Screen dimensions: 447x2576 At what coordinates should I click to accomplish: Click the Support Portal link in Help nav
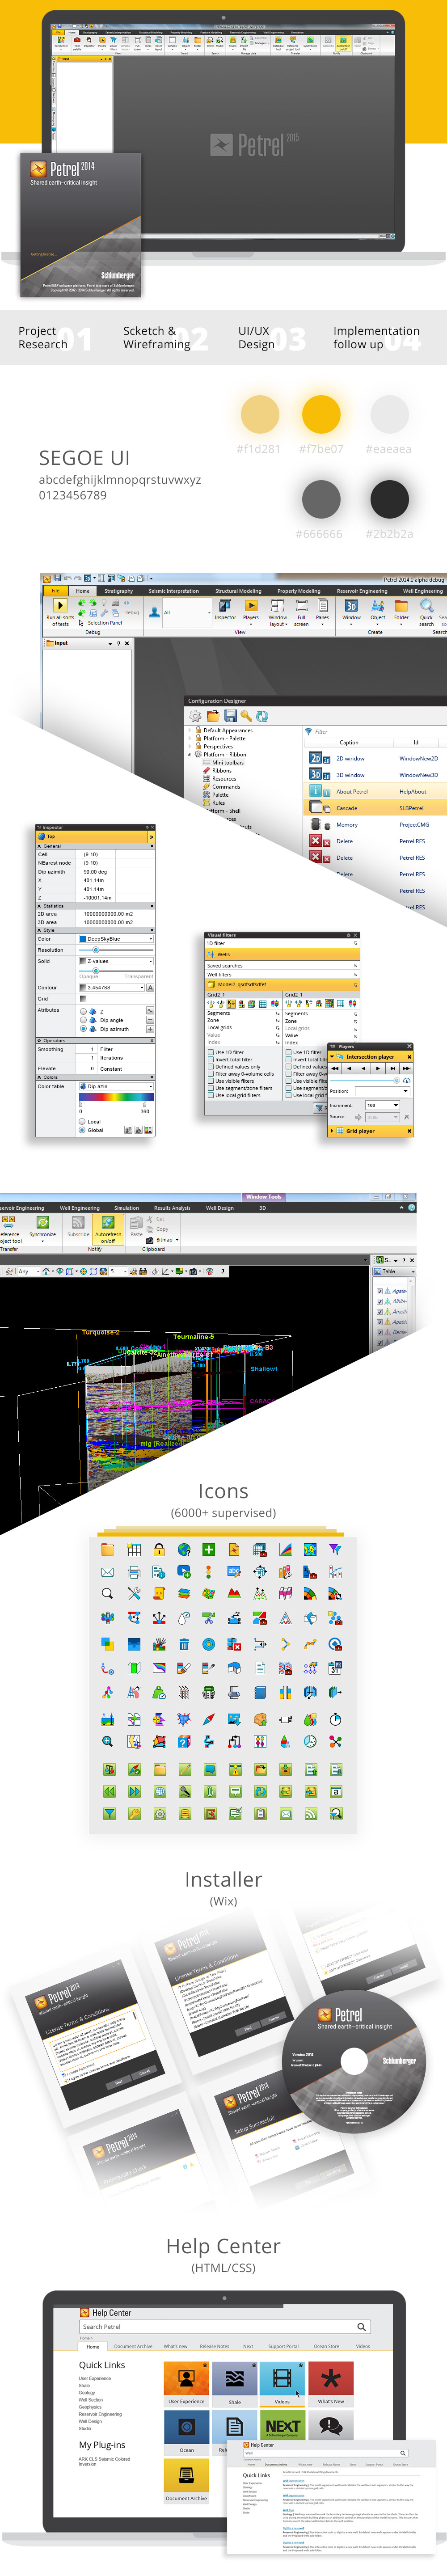point(283,2346)
